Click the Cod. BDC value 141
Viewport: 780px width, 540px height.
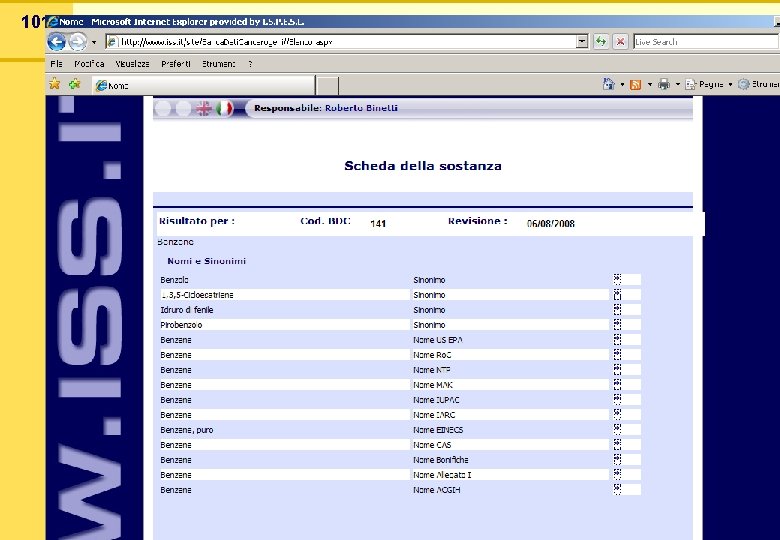378,224
